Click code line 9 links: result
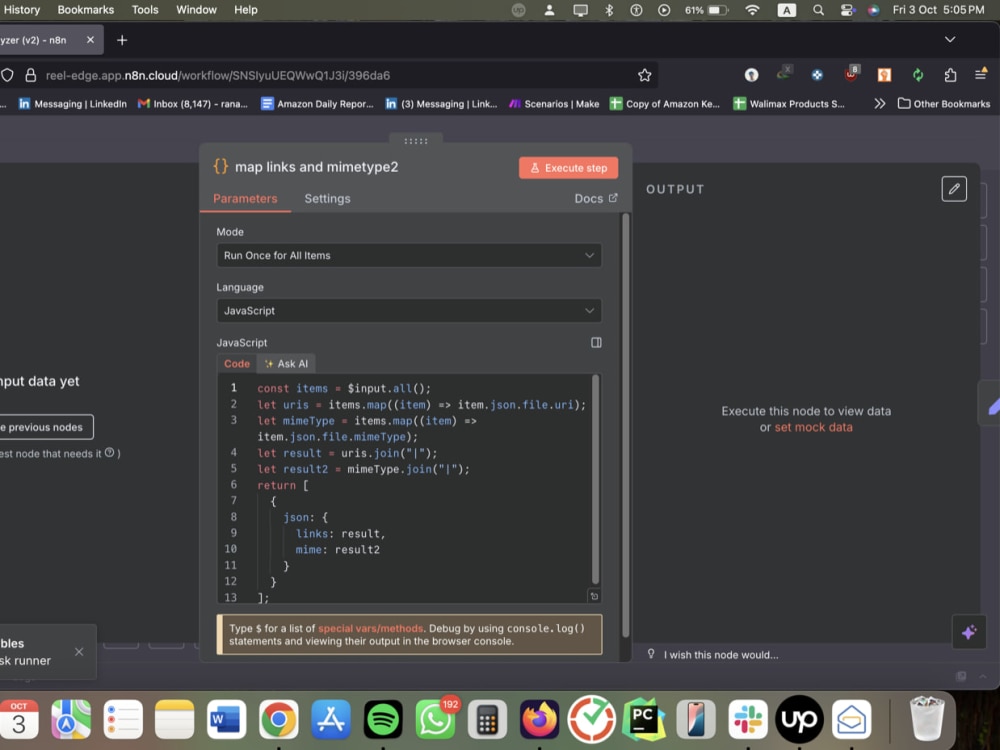The height and width of the screenshot is (750, 1000). point(341,533)
